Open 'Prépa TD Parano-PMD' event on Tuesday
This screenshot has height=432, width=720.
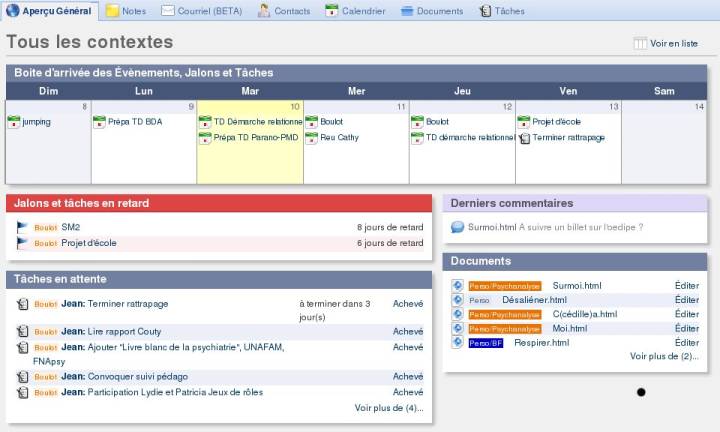[255, 138]
